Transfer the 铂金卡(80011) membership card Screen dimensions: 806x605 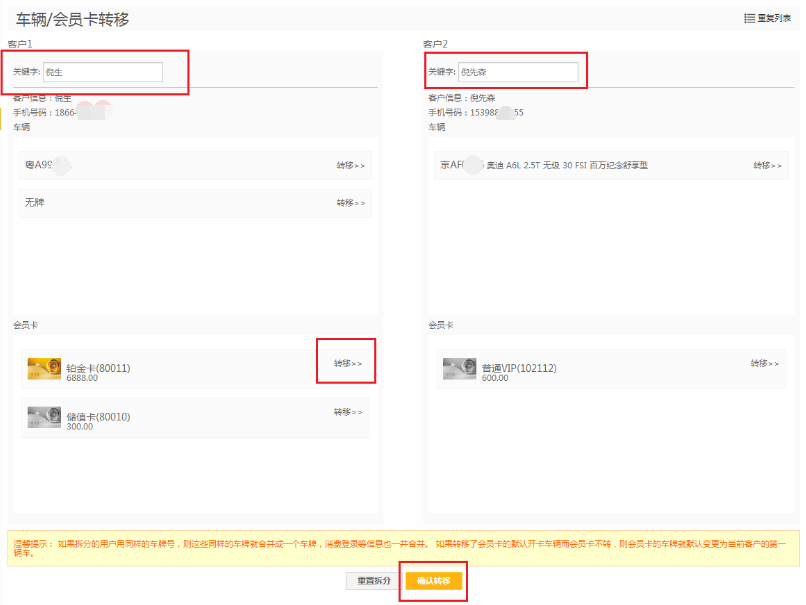[x=348, y=363]
